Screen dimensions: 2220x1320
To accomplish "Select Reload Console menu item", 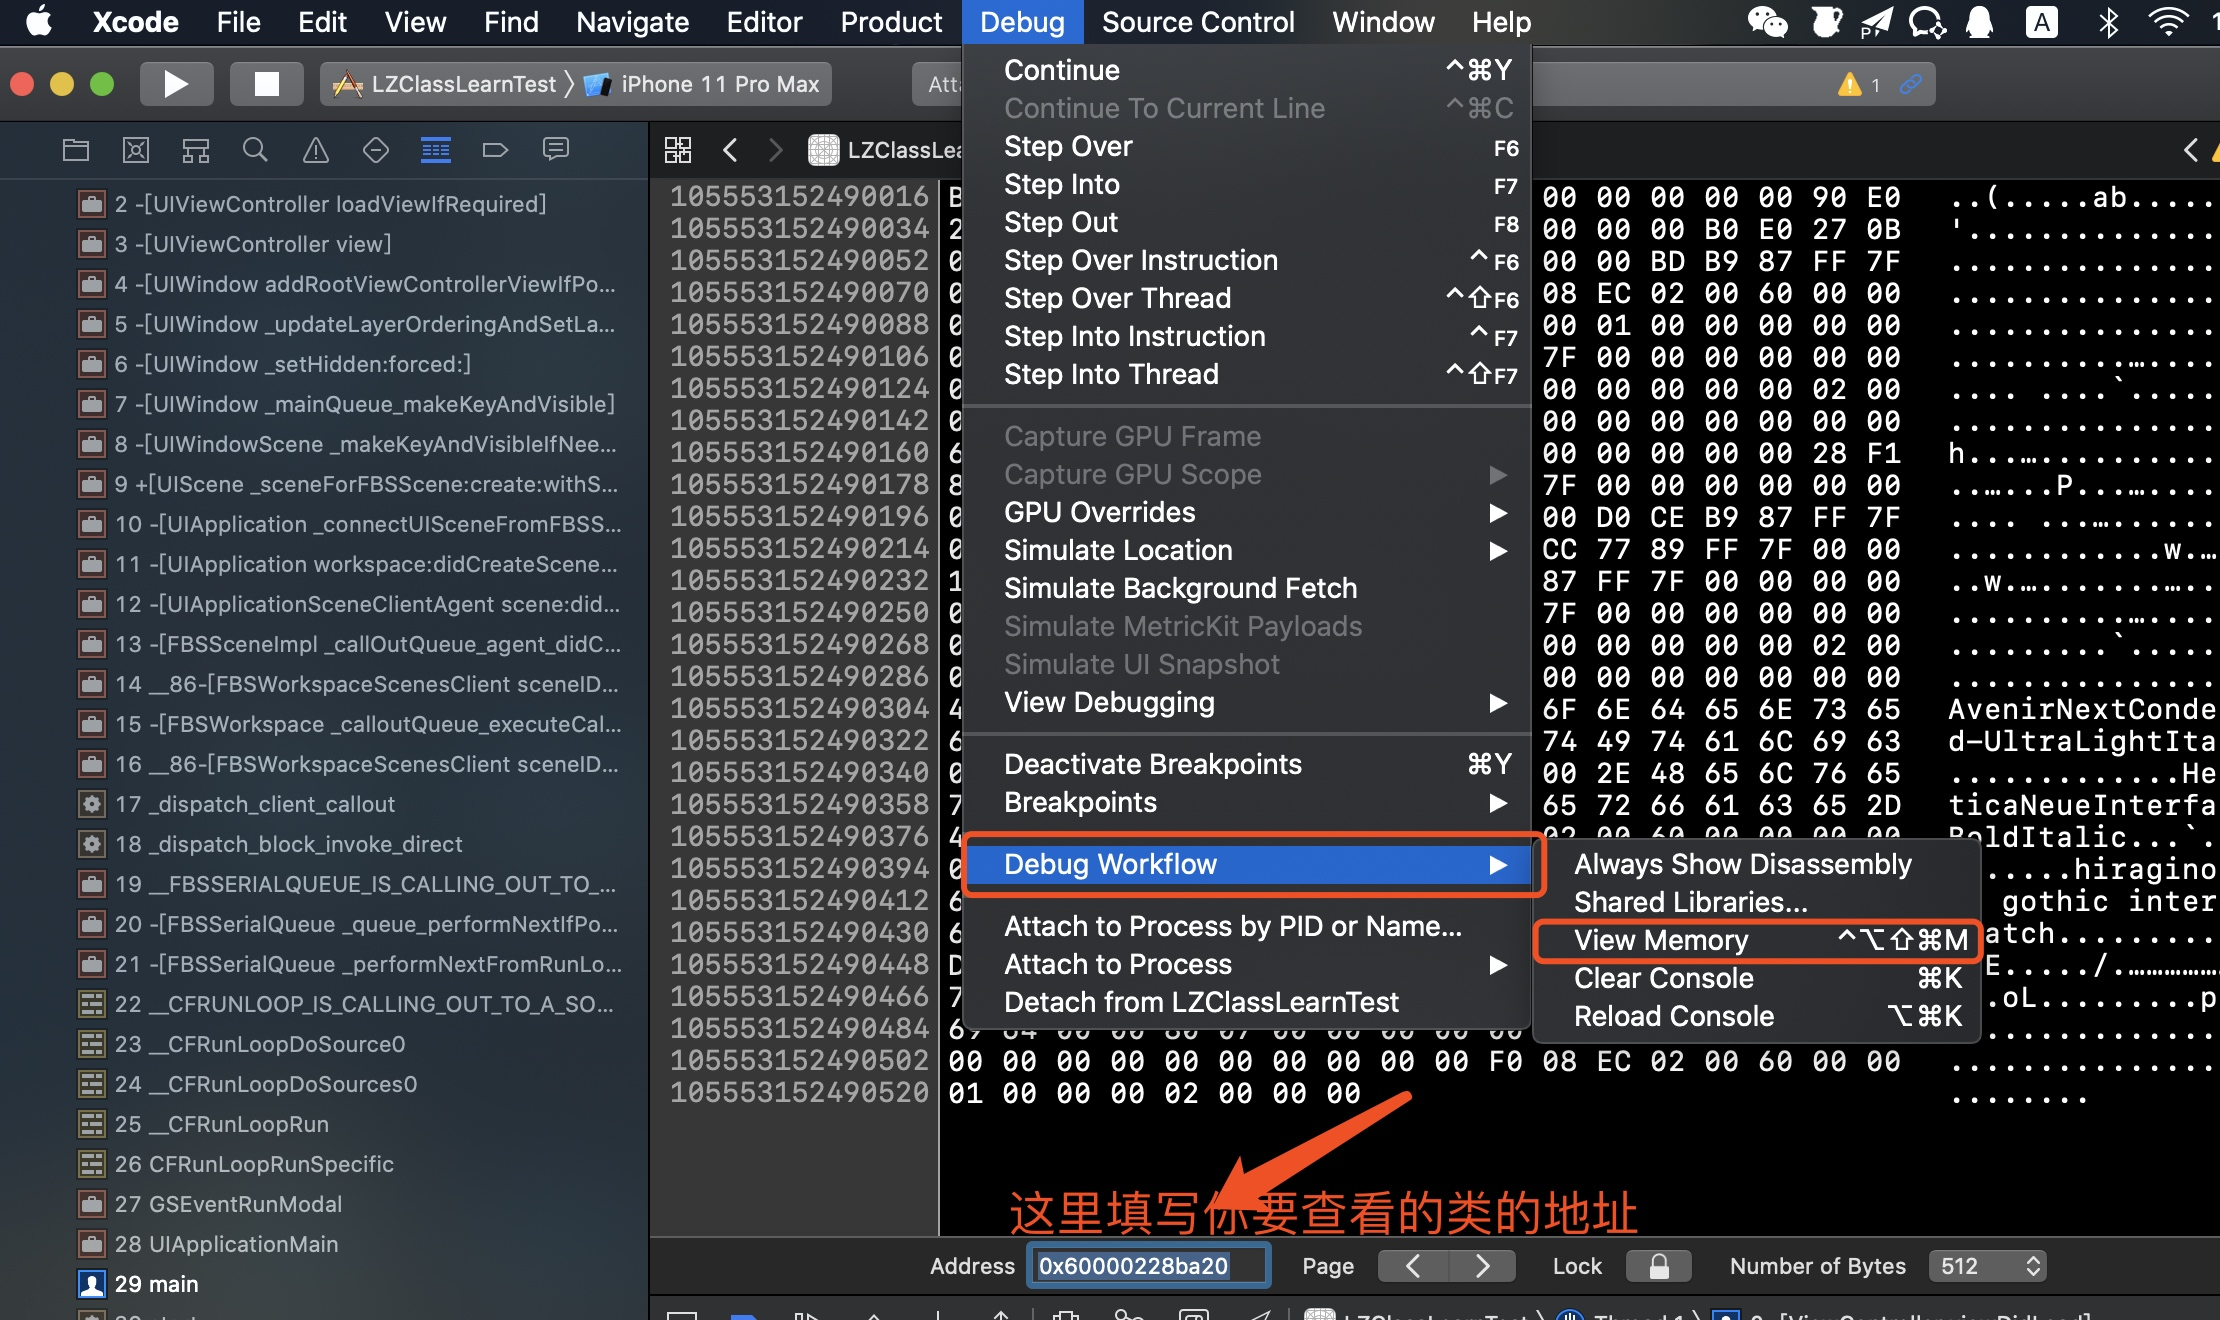I will point(1757,1016).
